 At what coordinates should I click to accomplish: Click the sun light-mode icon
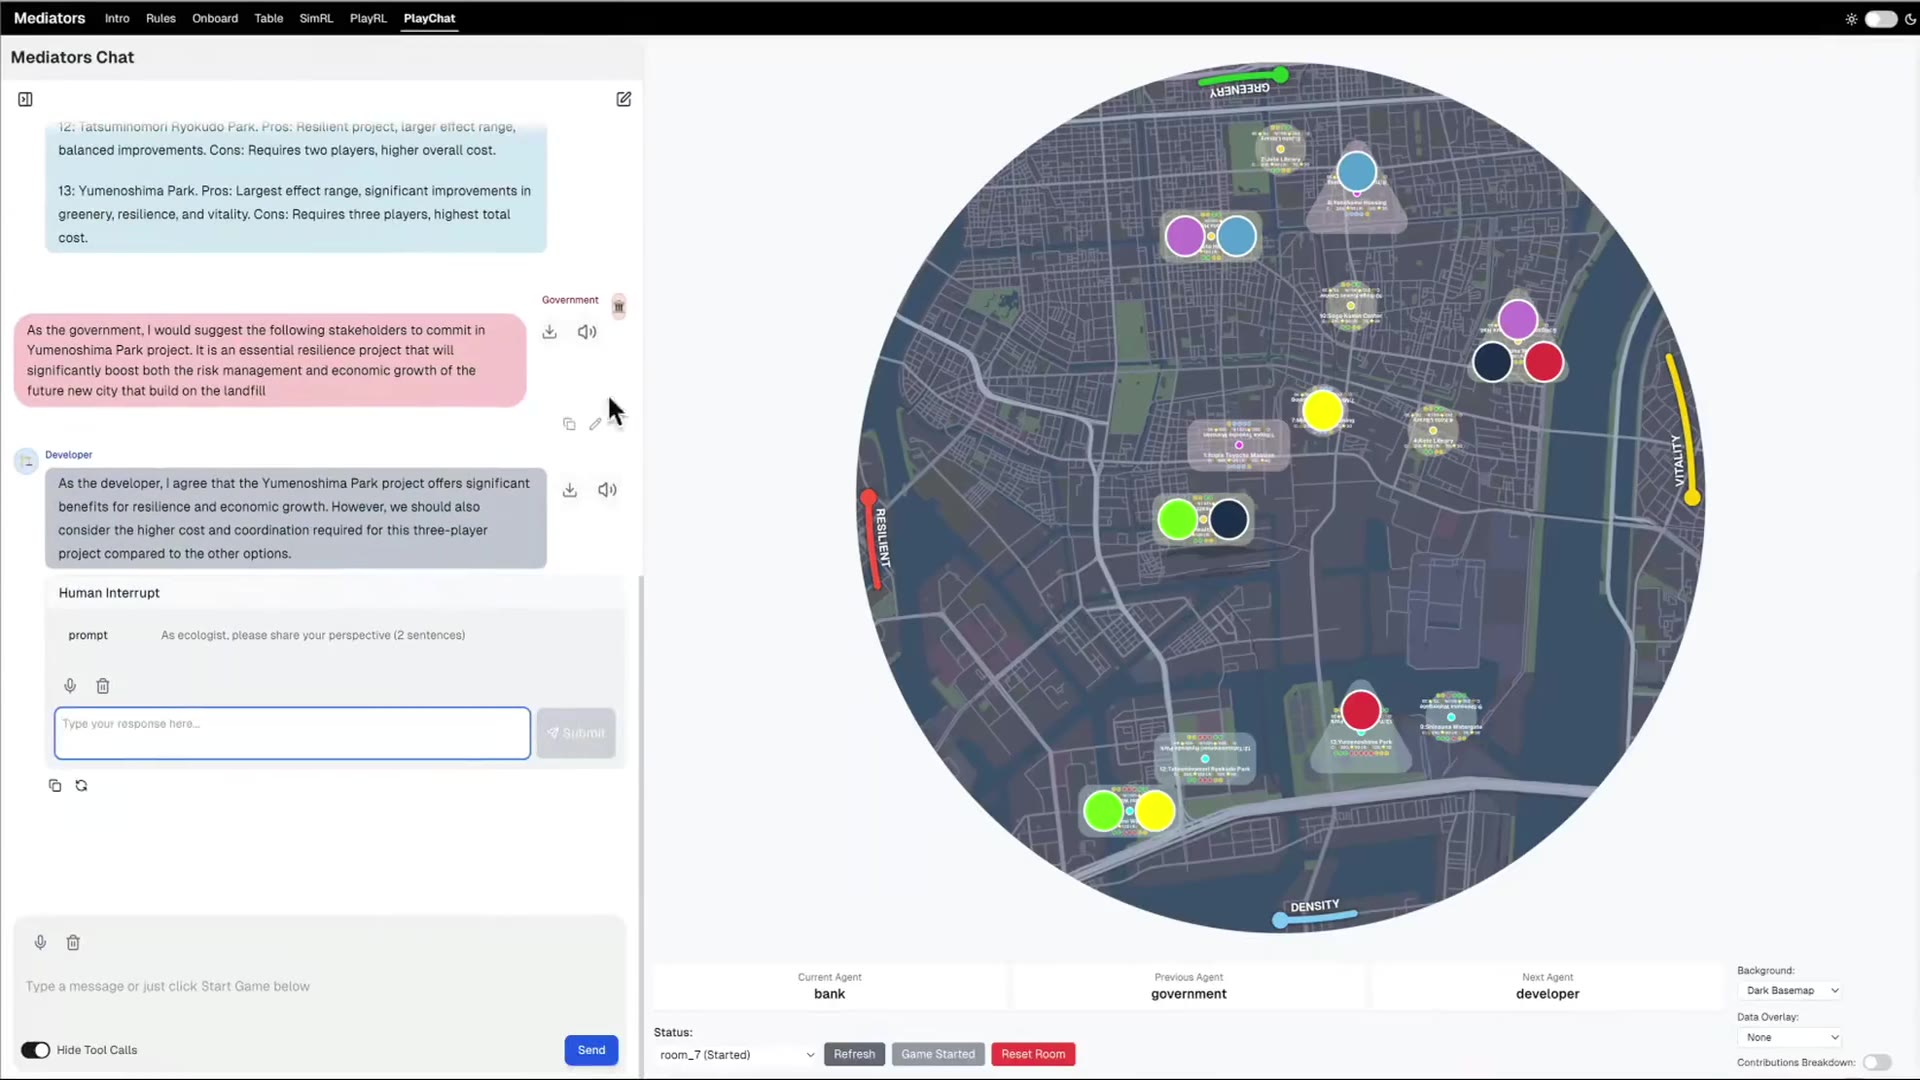[x=1851, y=19]
